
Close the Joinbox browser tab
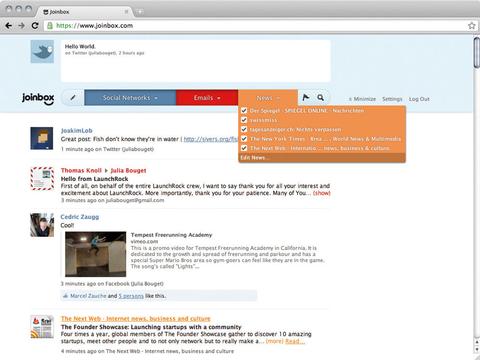126,12
